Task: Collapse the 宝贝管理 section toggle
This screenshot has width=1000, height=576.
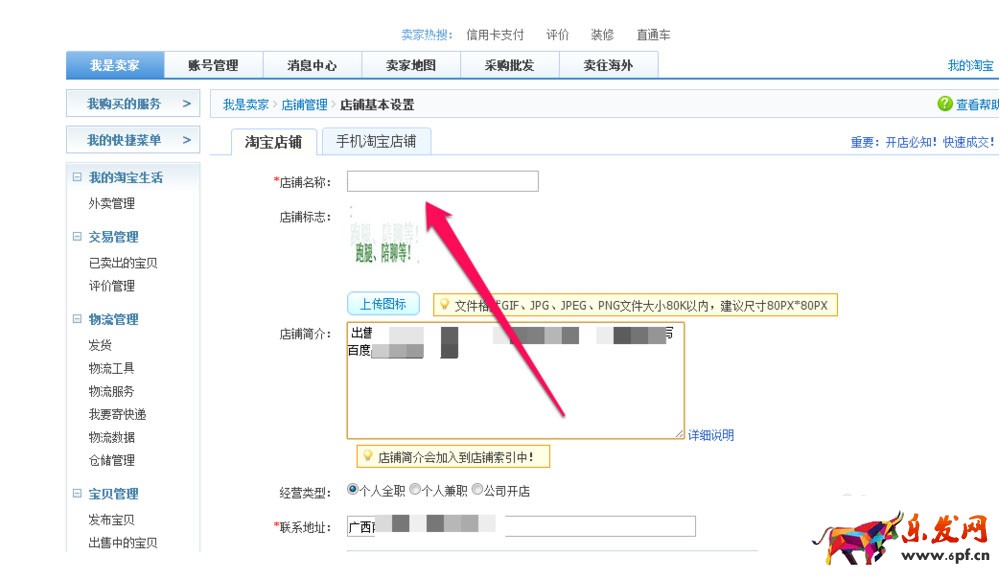Action: pyautogui.click(x=77, y=494)
